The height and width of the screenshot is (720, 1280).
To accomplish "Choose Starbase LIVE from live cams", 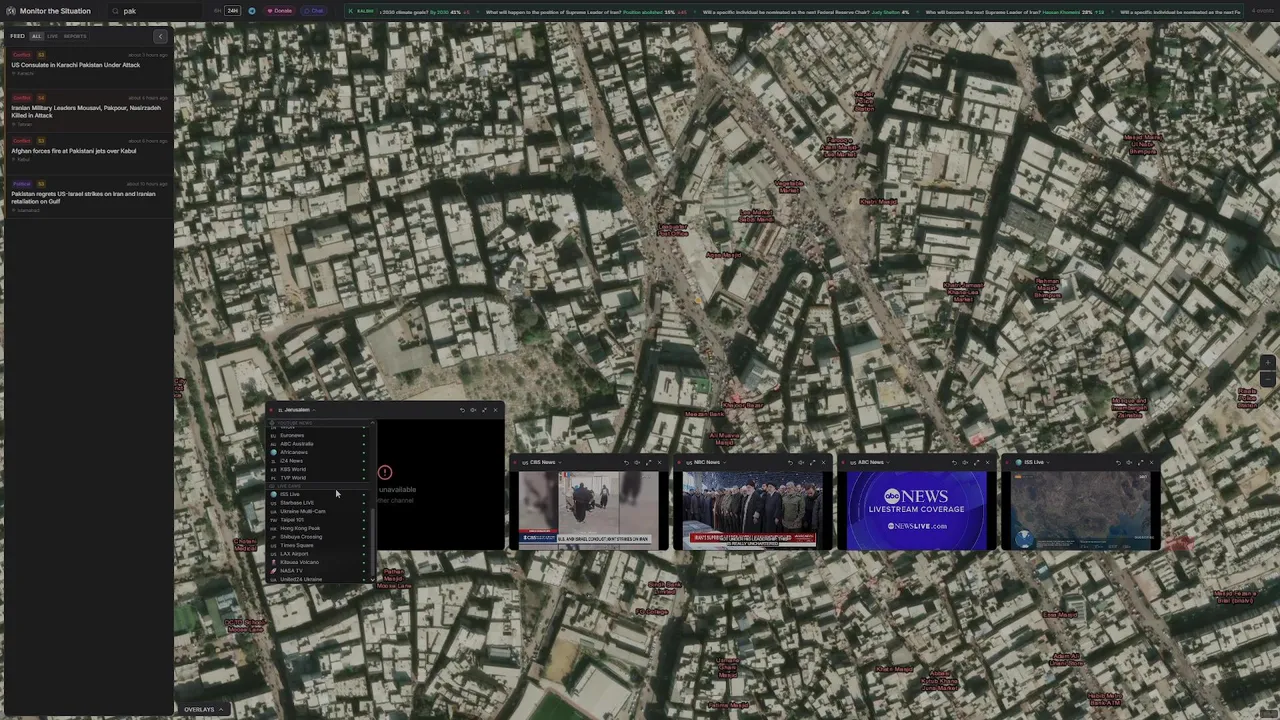I will pos(319,503).
